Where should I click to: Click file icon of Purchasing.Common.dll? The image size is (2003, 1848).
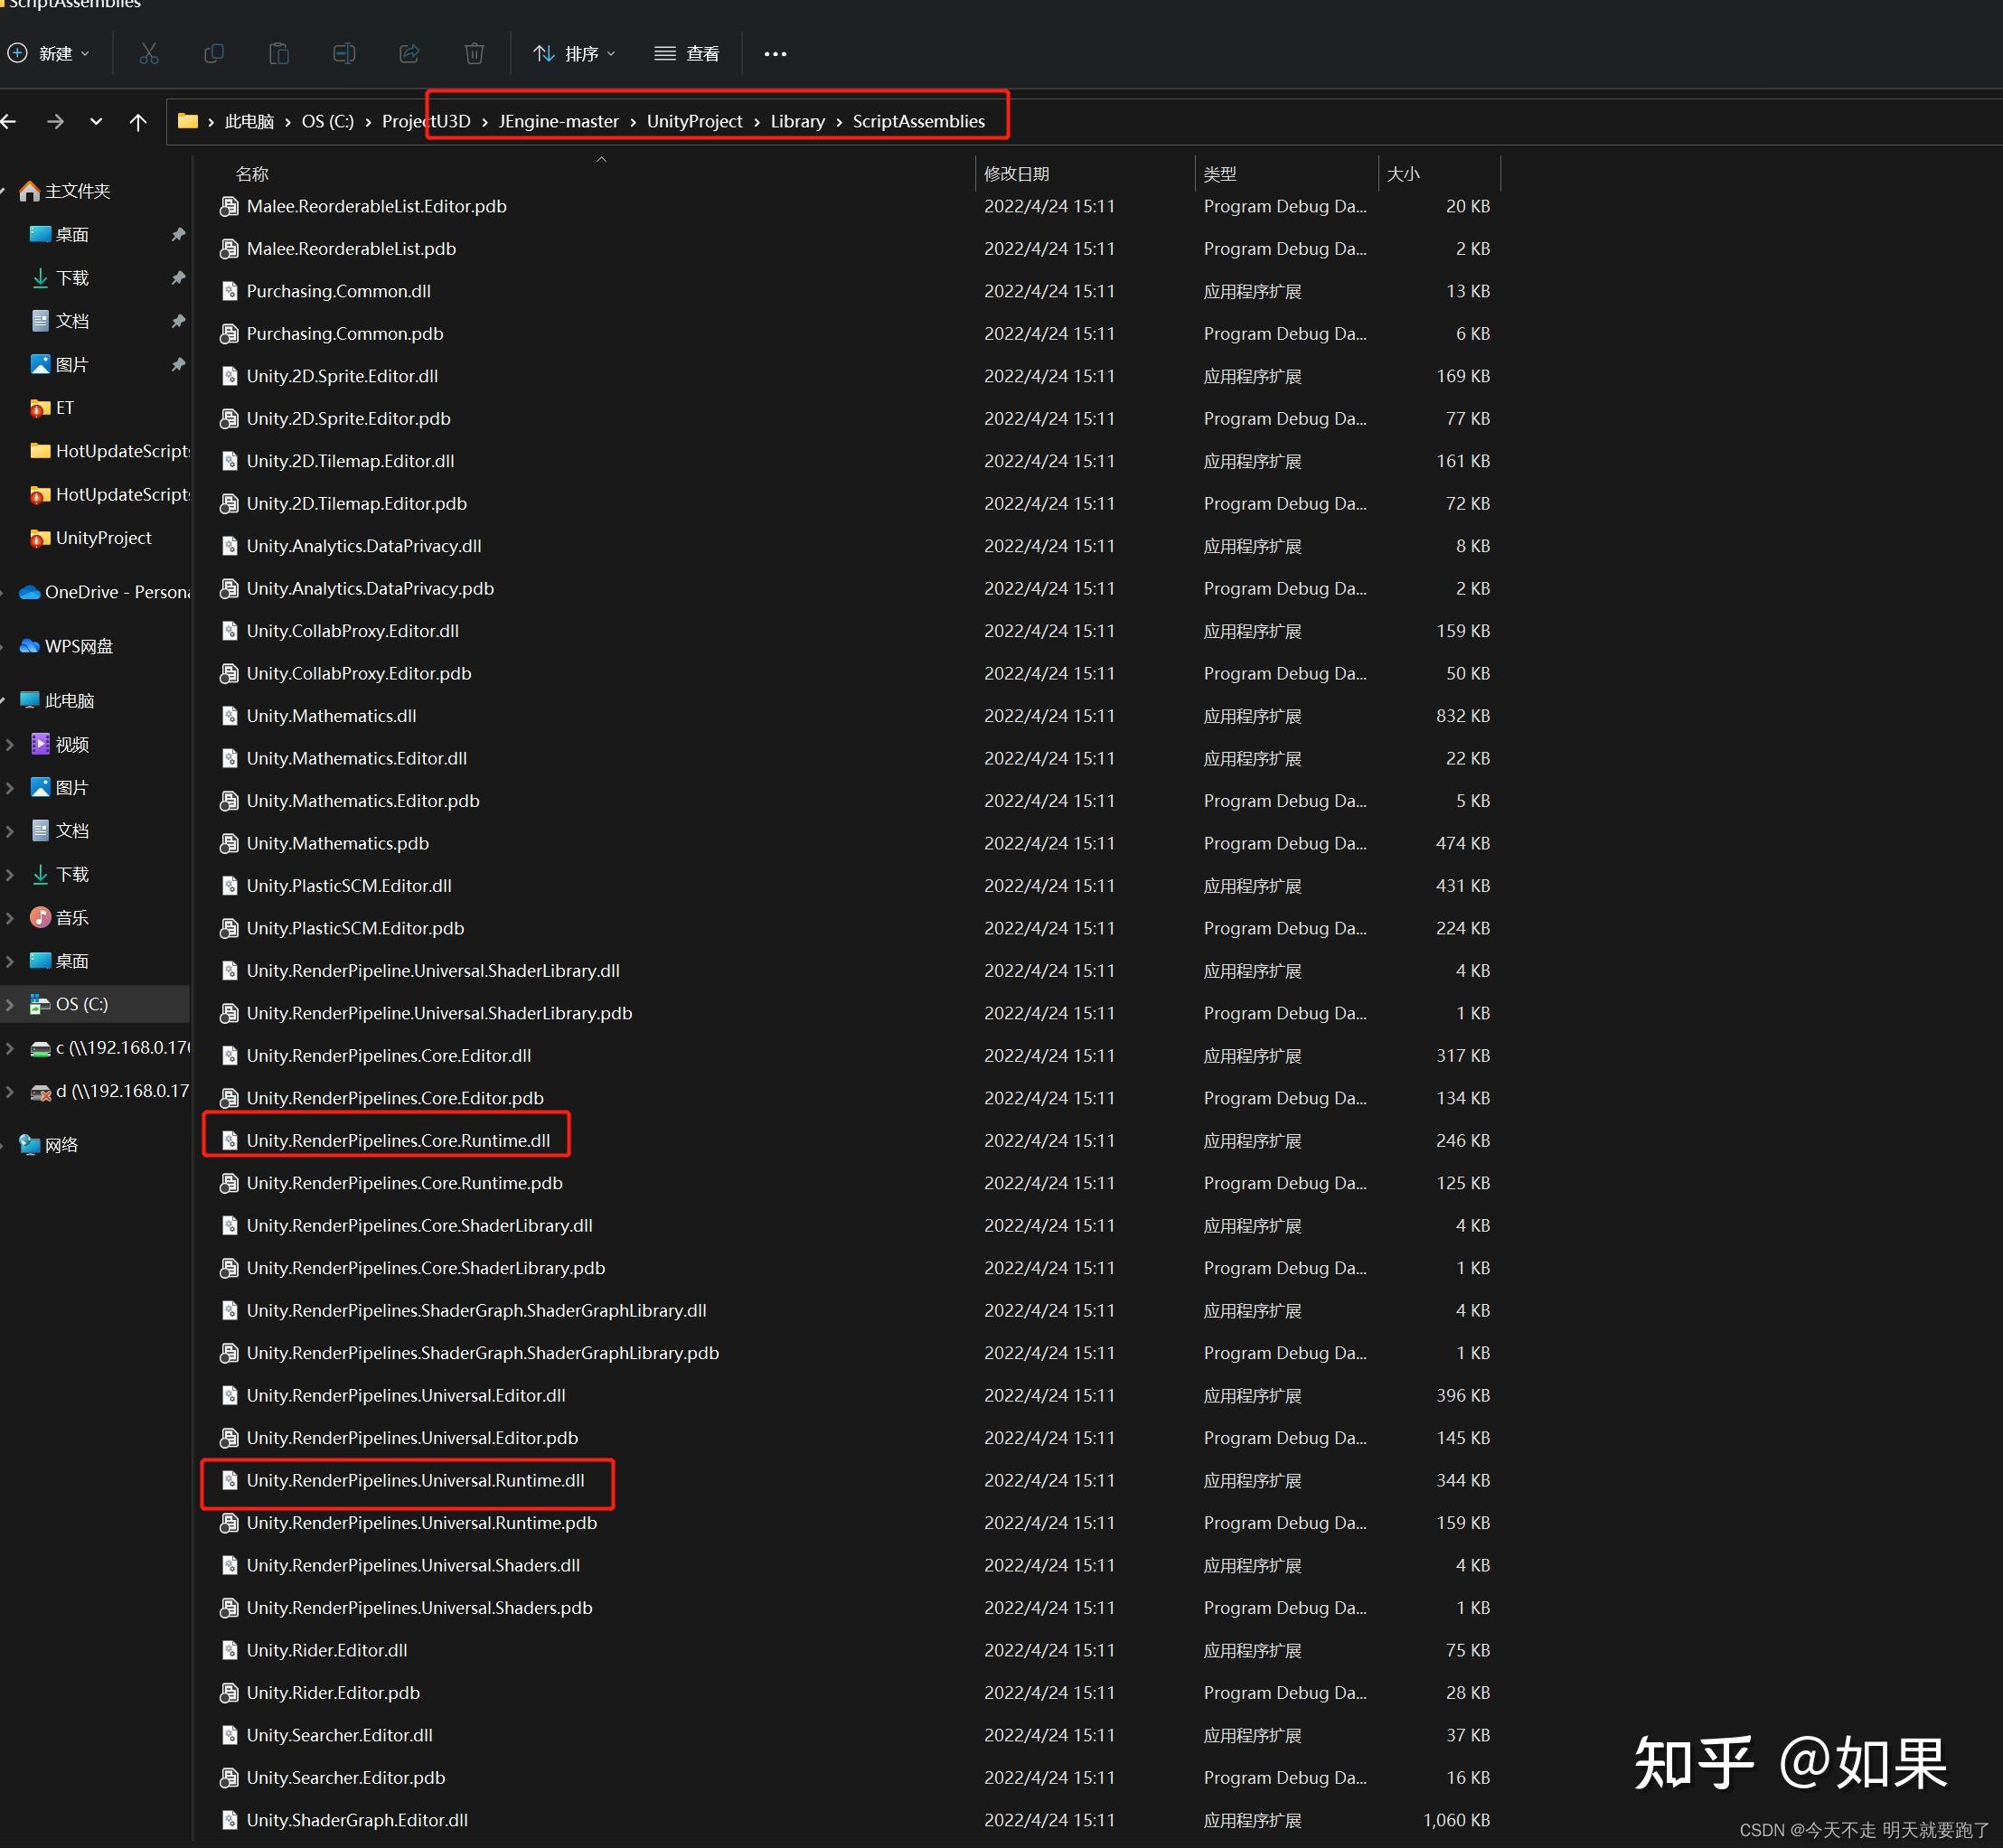coord(229,291)
